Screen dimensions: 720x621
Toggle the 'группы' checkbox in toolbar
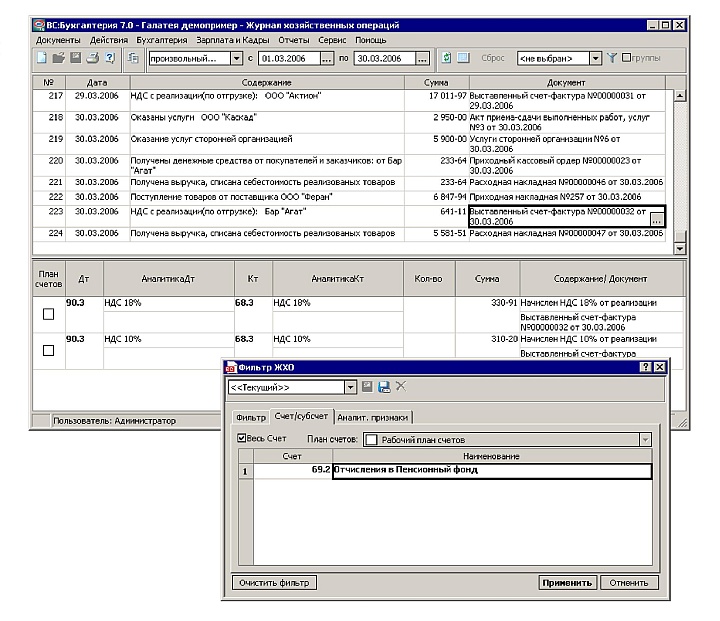626,59
